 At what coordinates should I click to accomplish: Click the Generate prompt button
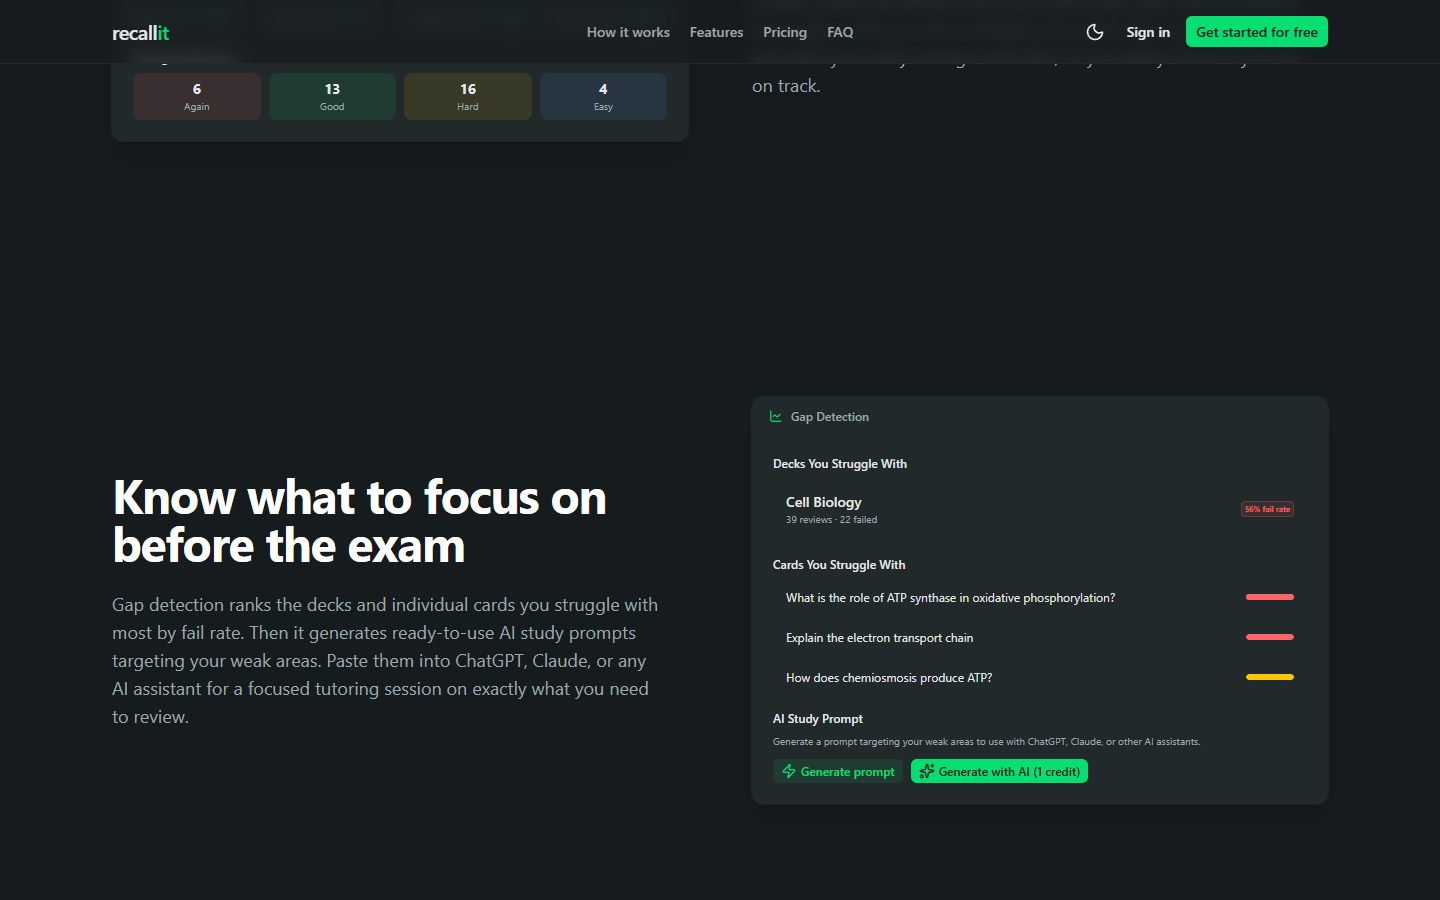point(838,771)
